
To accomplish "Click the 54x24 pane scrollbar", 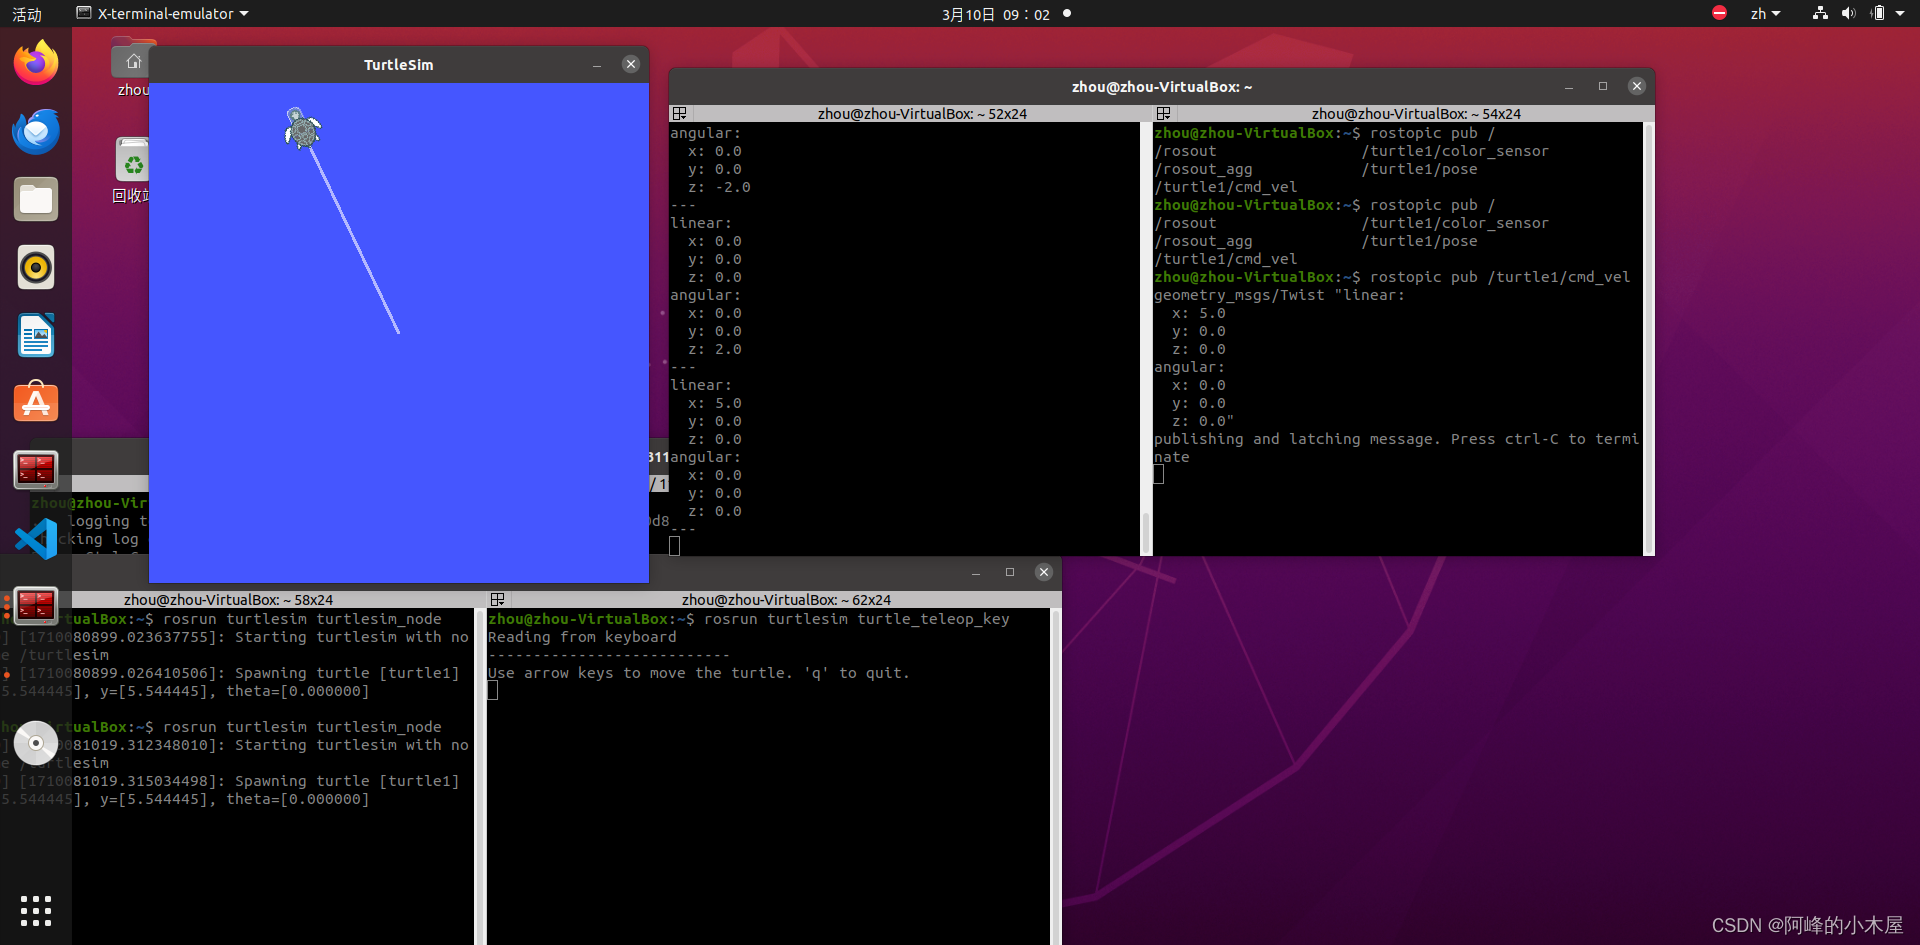I will (1648, 339).
